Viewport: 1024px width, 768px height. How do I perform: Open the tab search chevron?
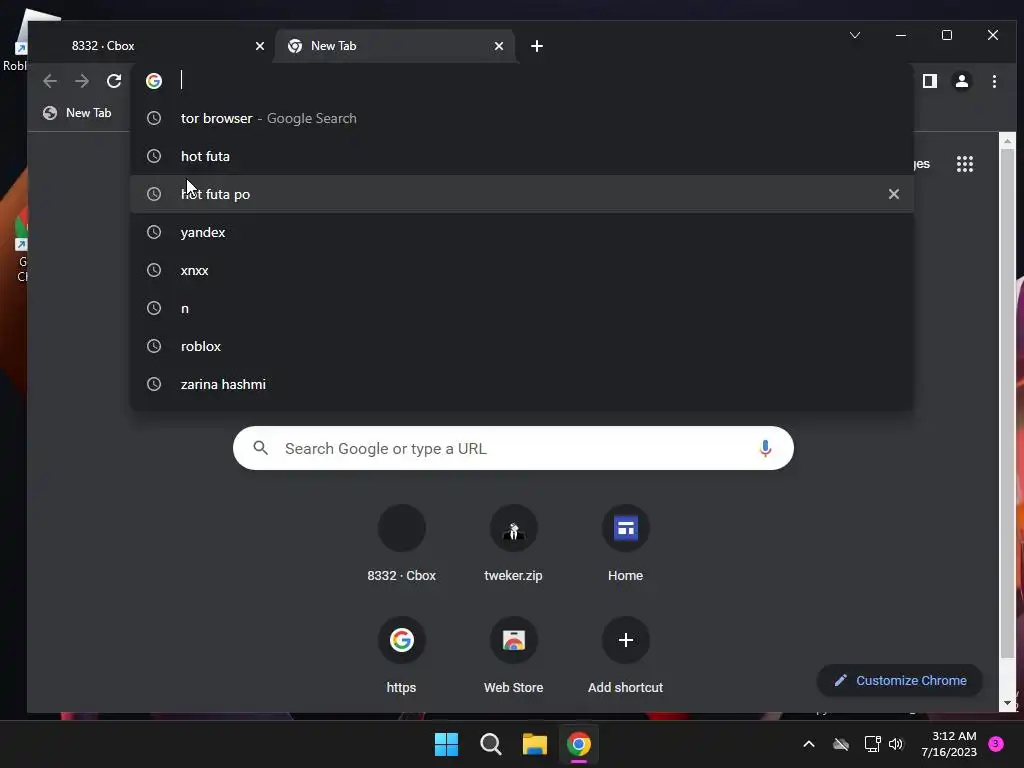(855, 35)
